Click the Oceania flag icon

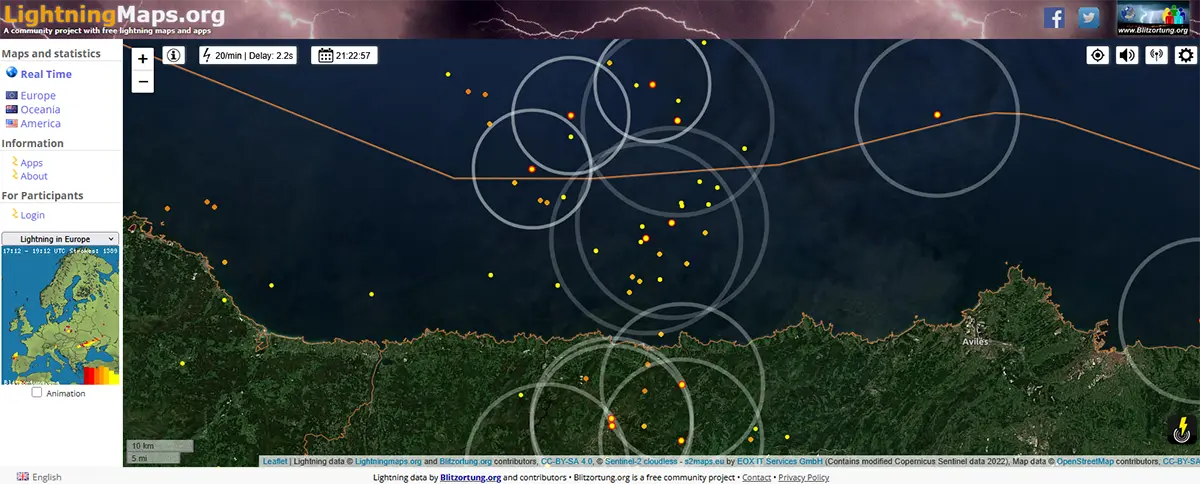coord(12,110)
